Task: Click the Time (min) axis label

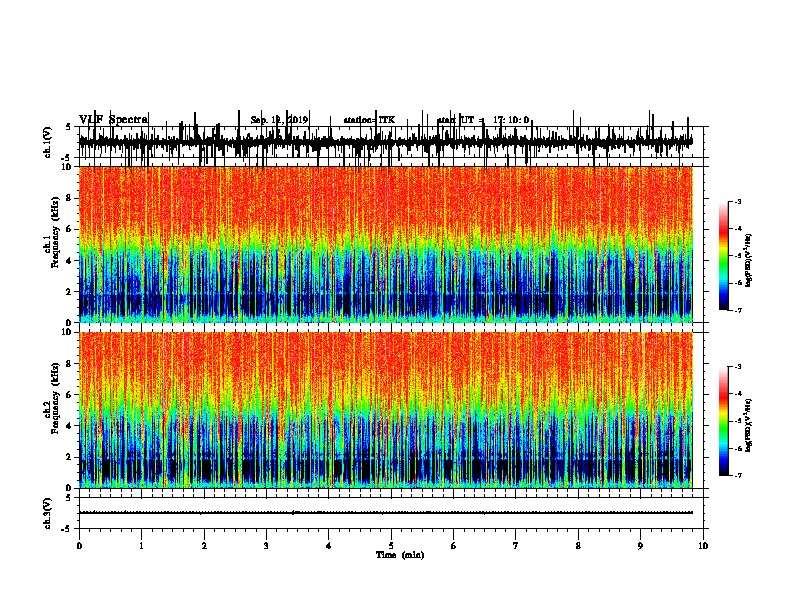Action: click(x=400, y=554)
